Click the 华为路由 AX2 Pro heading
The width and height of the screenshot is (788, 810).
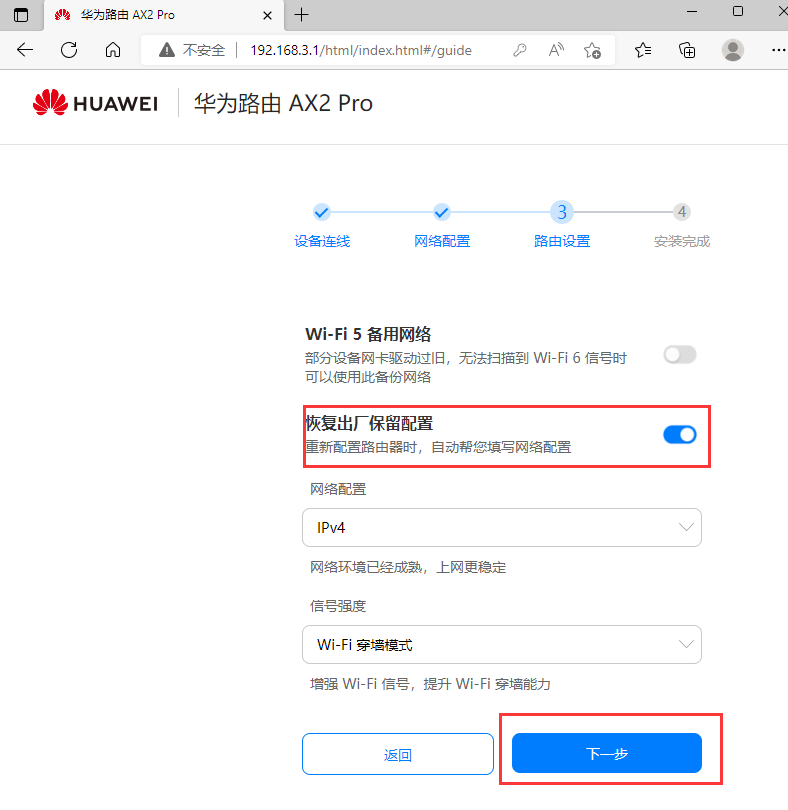pos(283,103)
